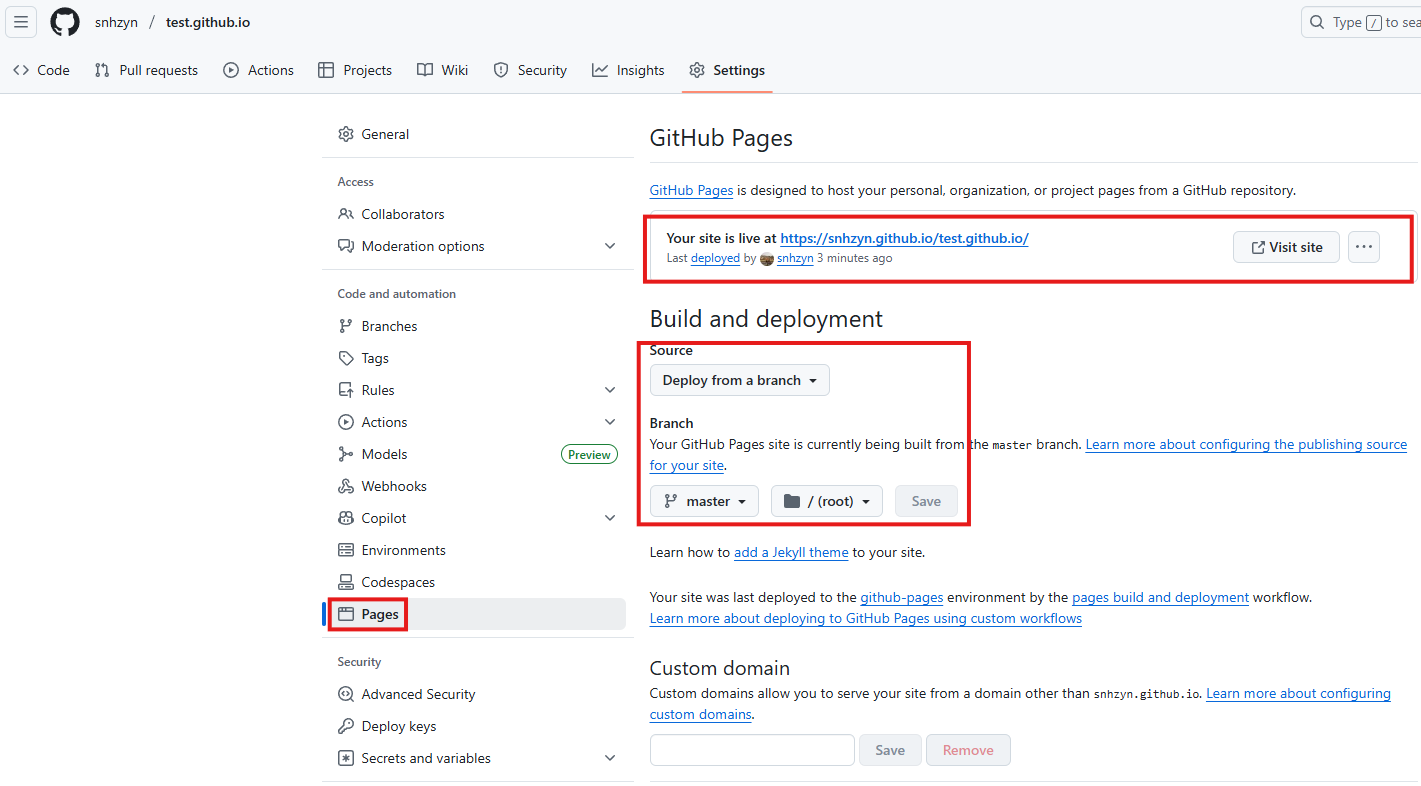
Task: Expand the Moderation options section
Action: (x=610, y=246)
